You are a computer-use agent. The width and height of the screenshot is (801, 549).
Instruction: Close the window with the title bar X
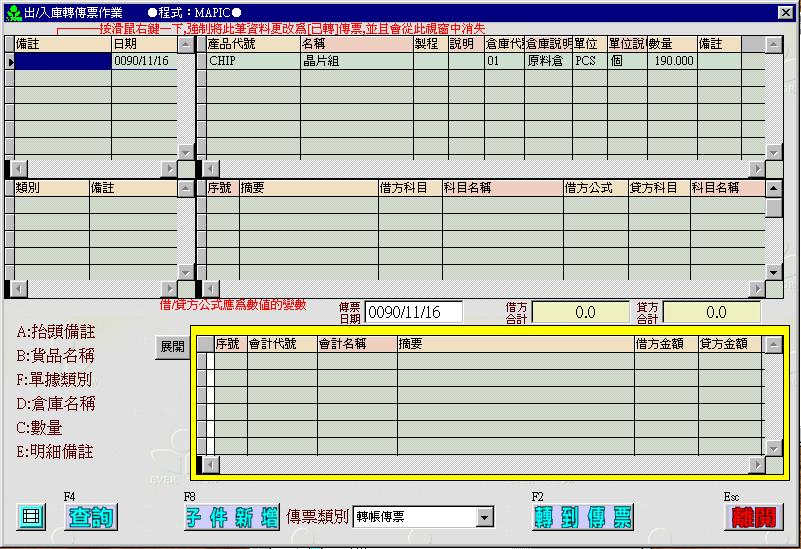[x=787, y=12]
